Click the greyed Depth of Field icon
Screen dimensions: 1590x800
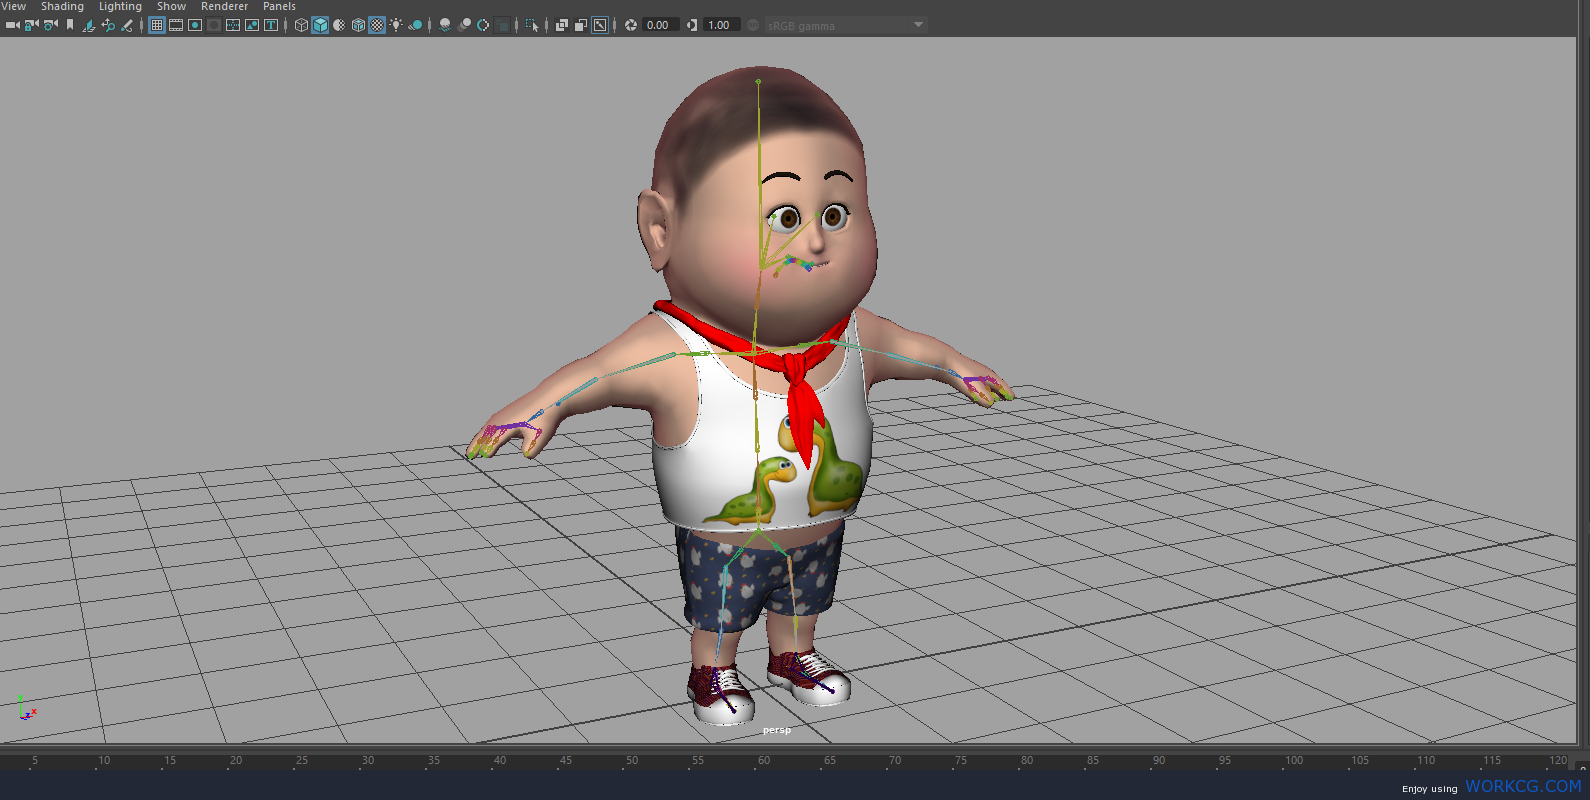pos(502,25)
